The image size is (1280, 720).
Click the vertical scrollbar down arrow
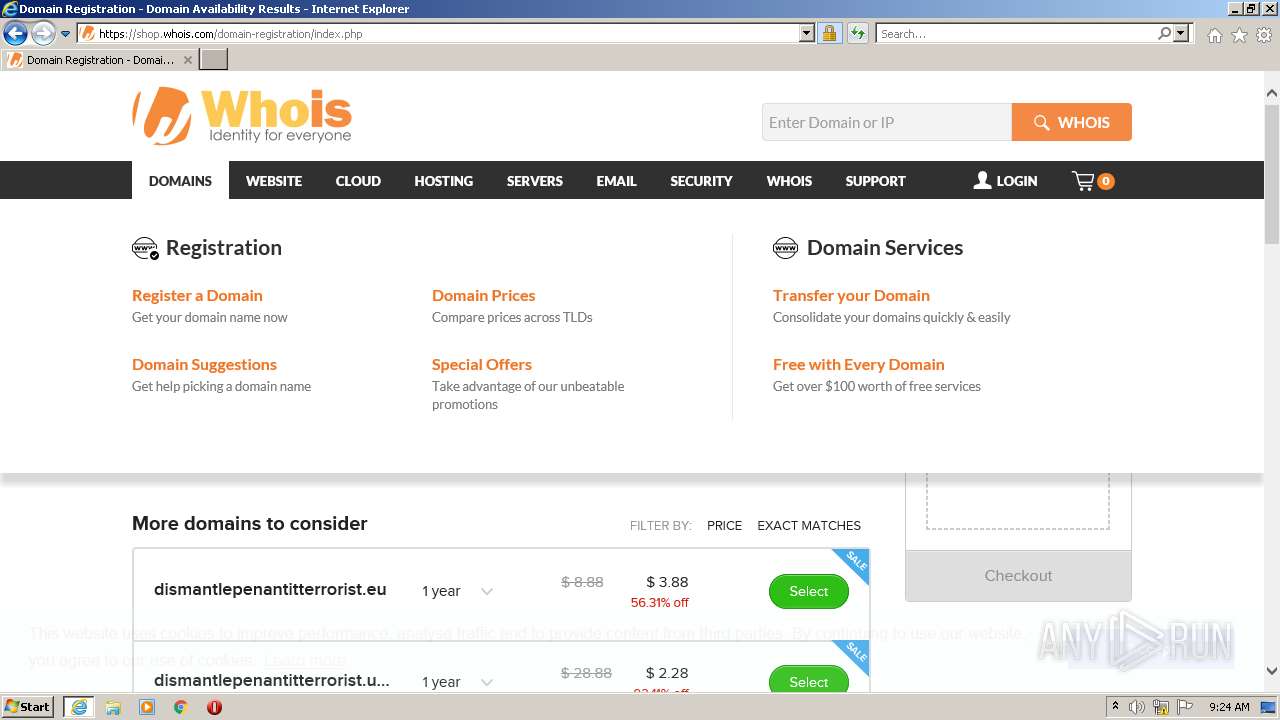coord(1271,671)
